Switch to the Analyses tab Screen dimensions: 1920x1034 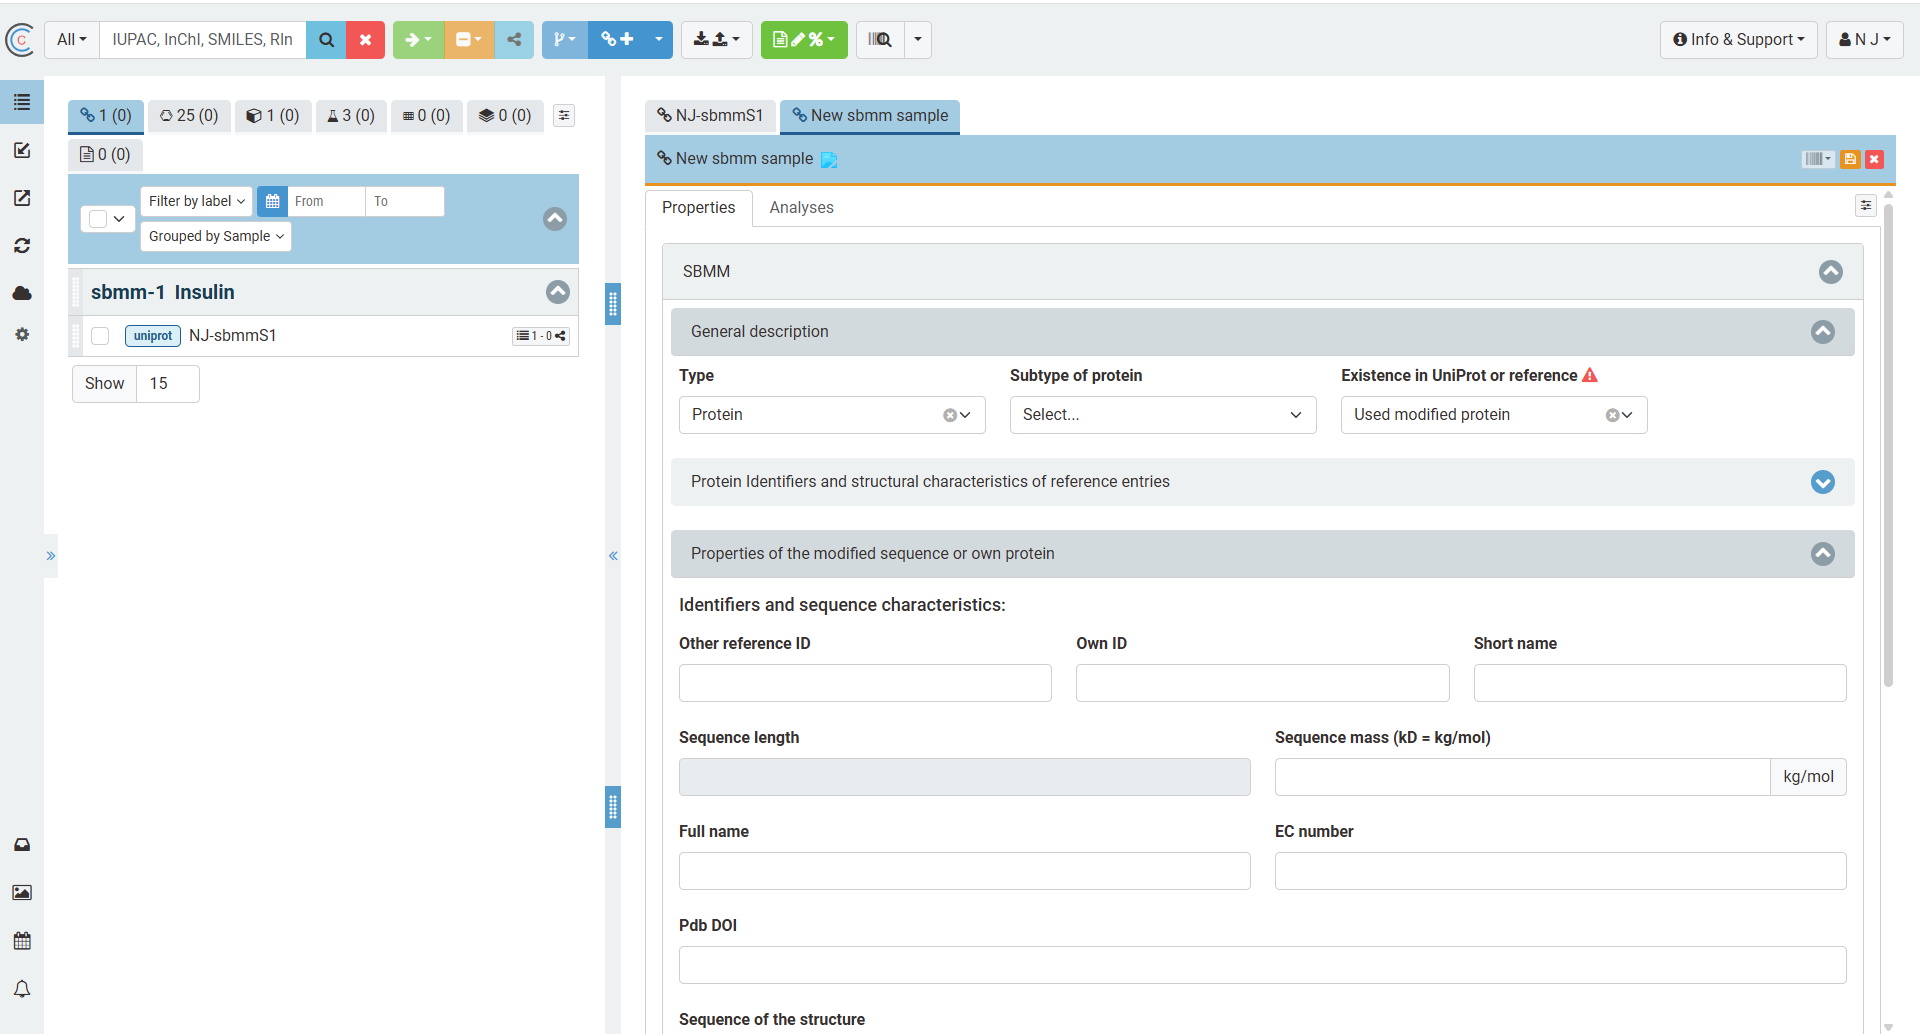(x=801, y=208)
